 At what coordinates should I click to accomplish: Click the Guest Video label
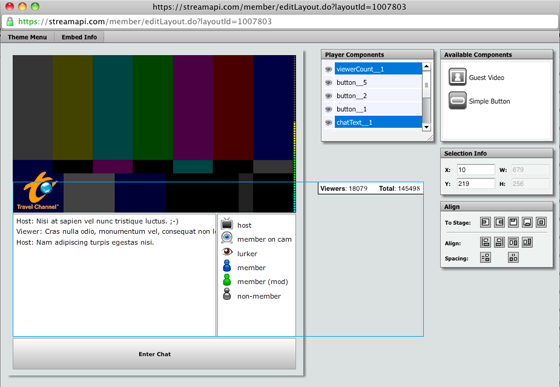pos(486,77)
